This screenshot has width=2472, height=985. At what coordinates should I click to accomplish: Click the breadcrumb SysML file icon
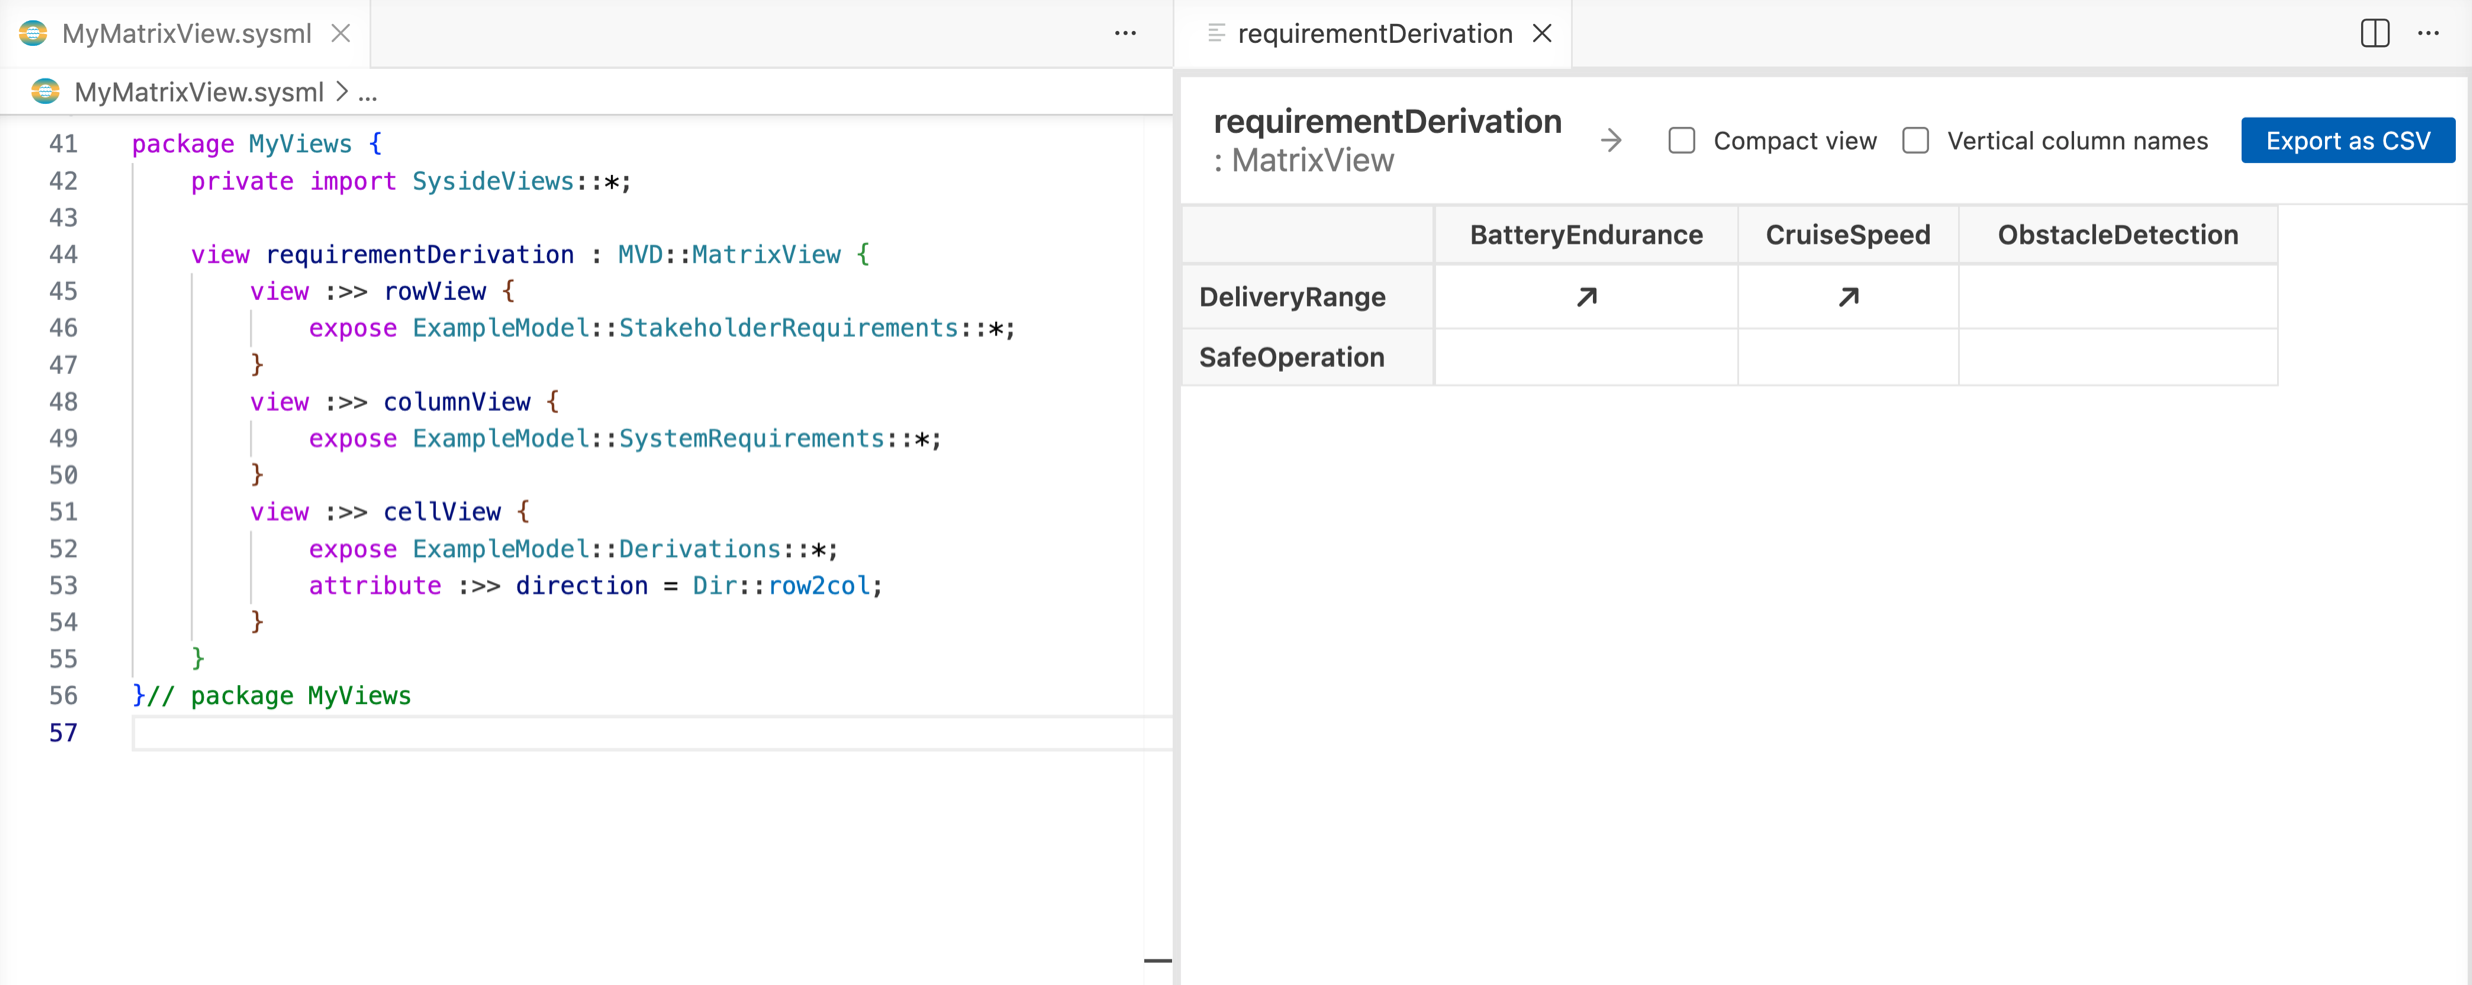pos(45,91)
